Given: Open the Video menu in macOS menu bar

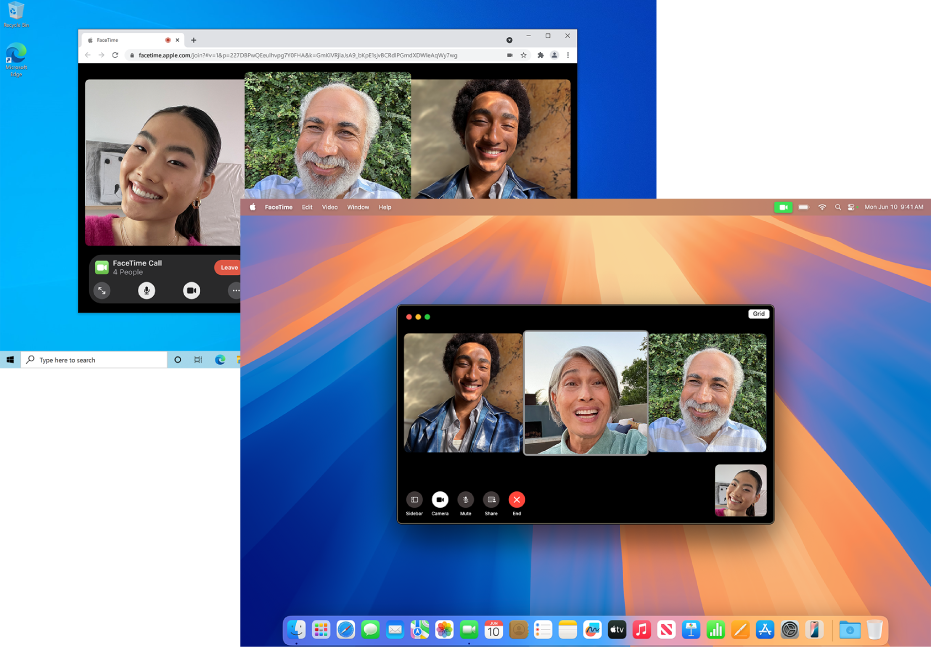Looking at the screenshot, I should point(330,207).
